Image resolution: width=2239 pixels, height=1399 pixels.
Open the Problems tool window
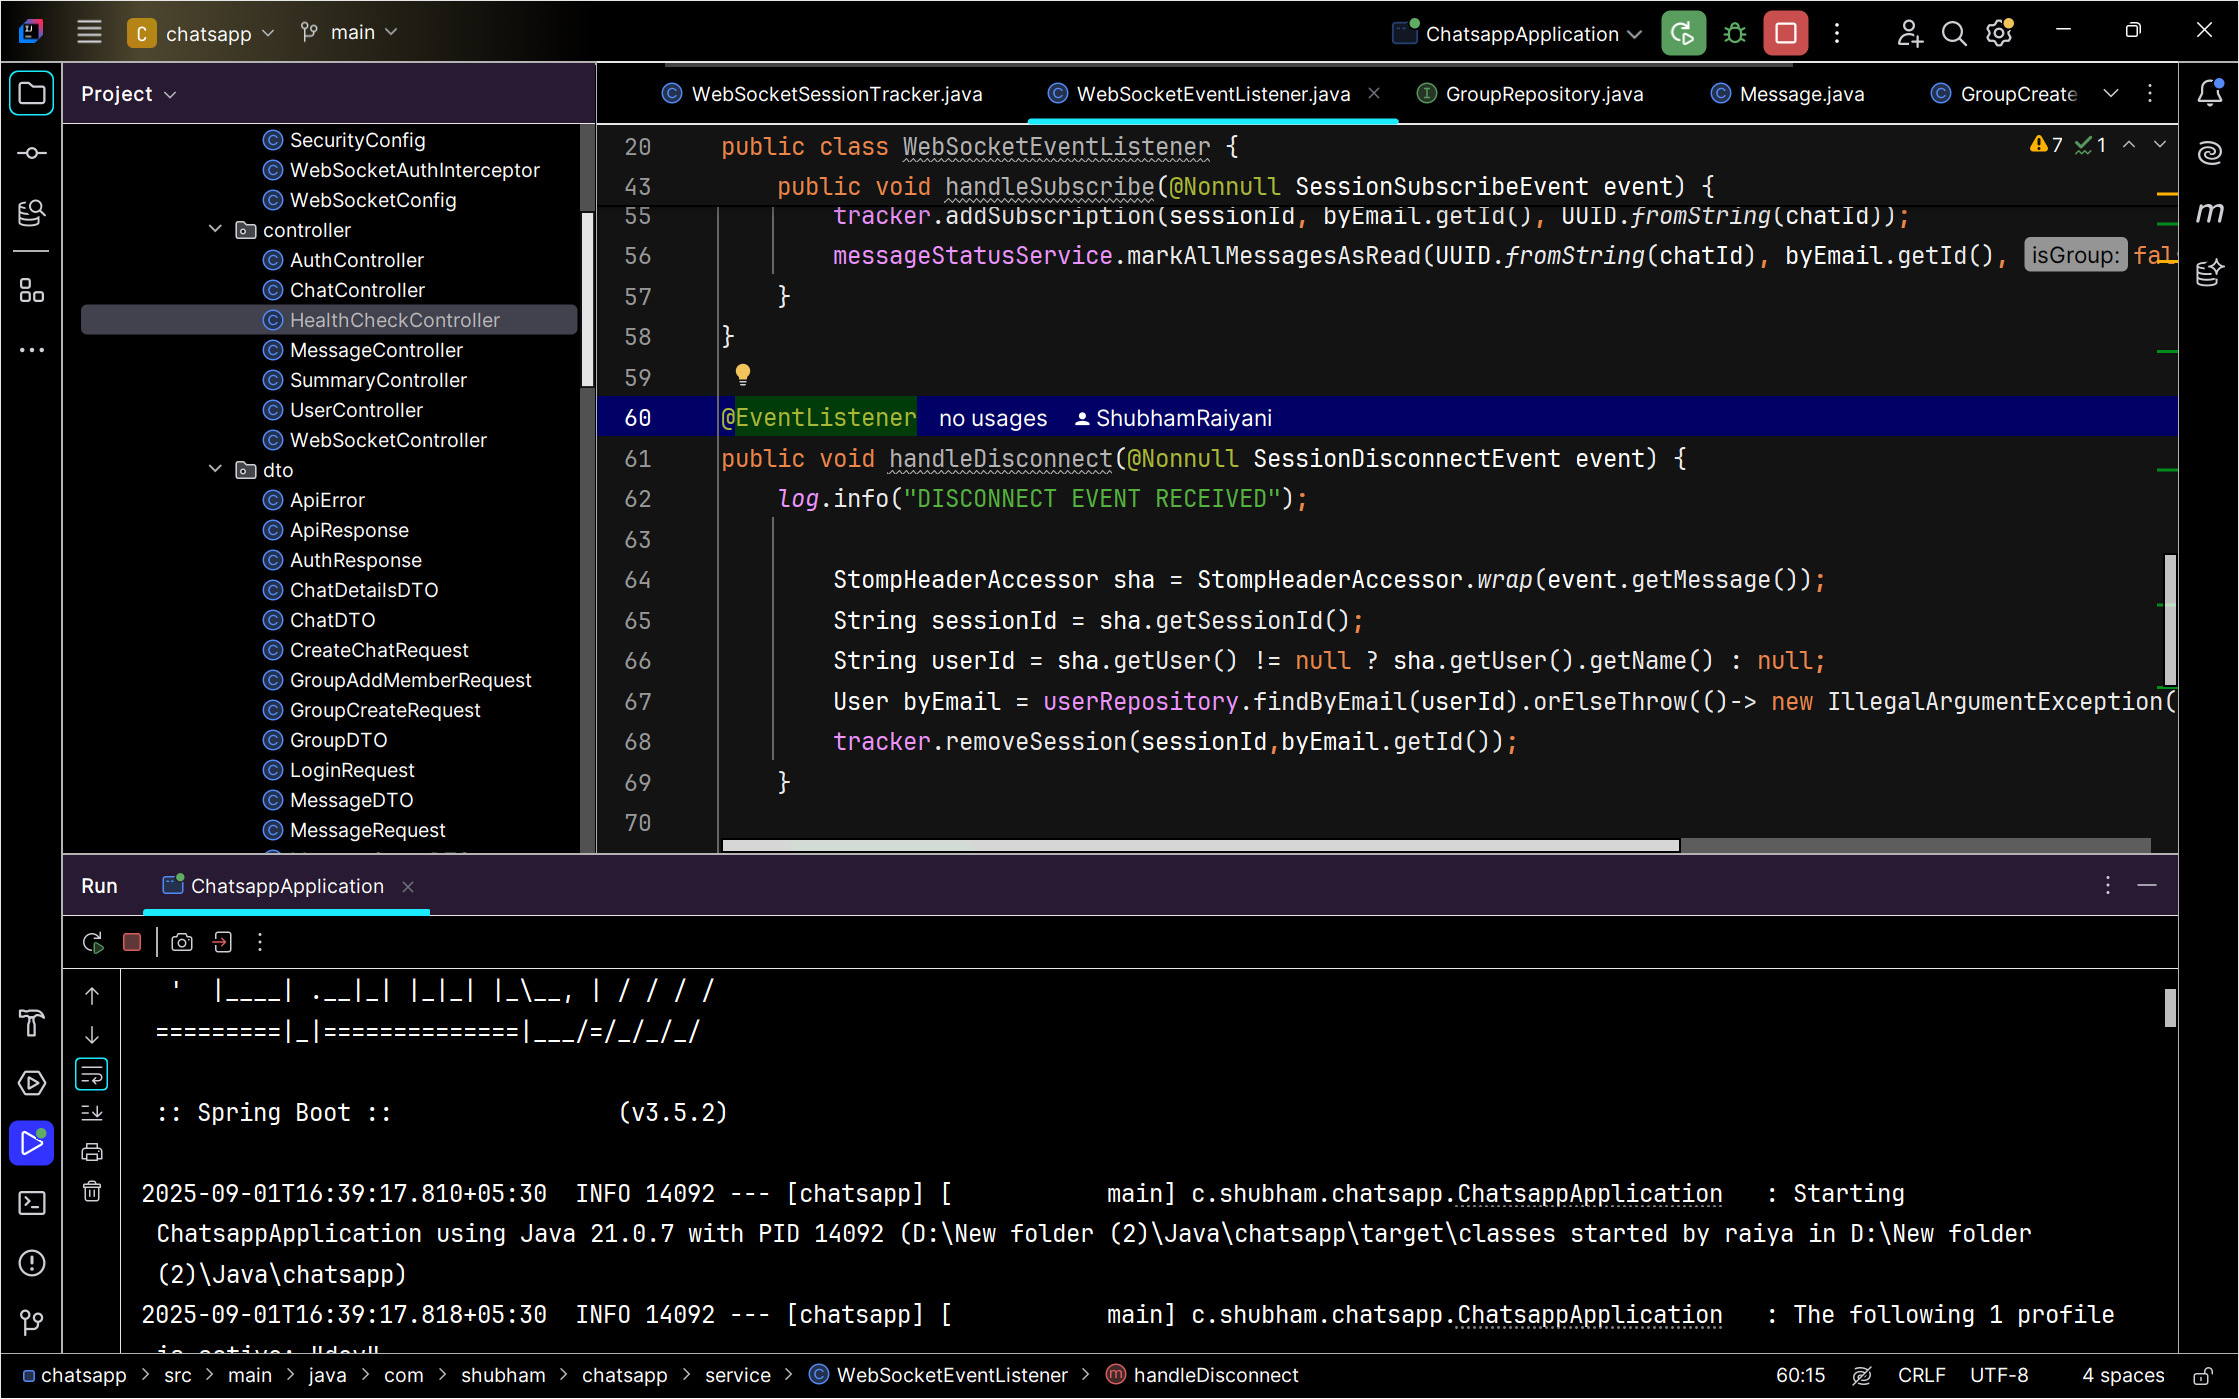32,1262
